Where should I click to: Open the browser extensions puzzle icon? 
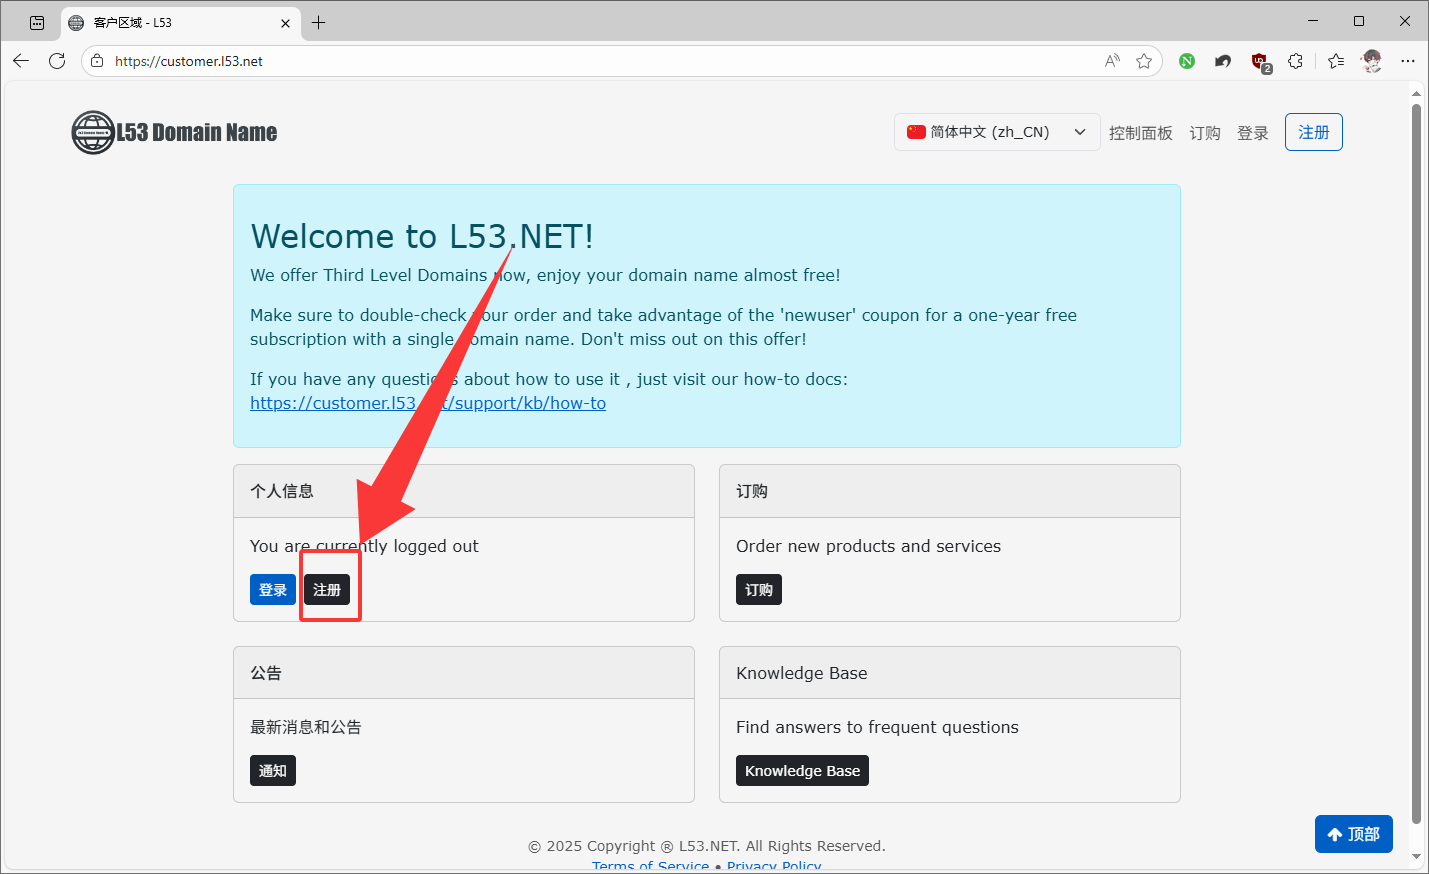[1295, 61]
